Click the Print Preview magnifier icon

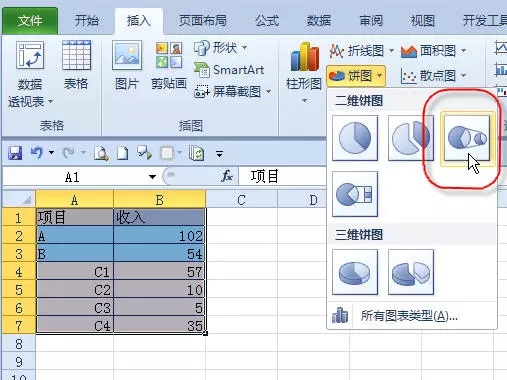pos(101,153)
